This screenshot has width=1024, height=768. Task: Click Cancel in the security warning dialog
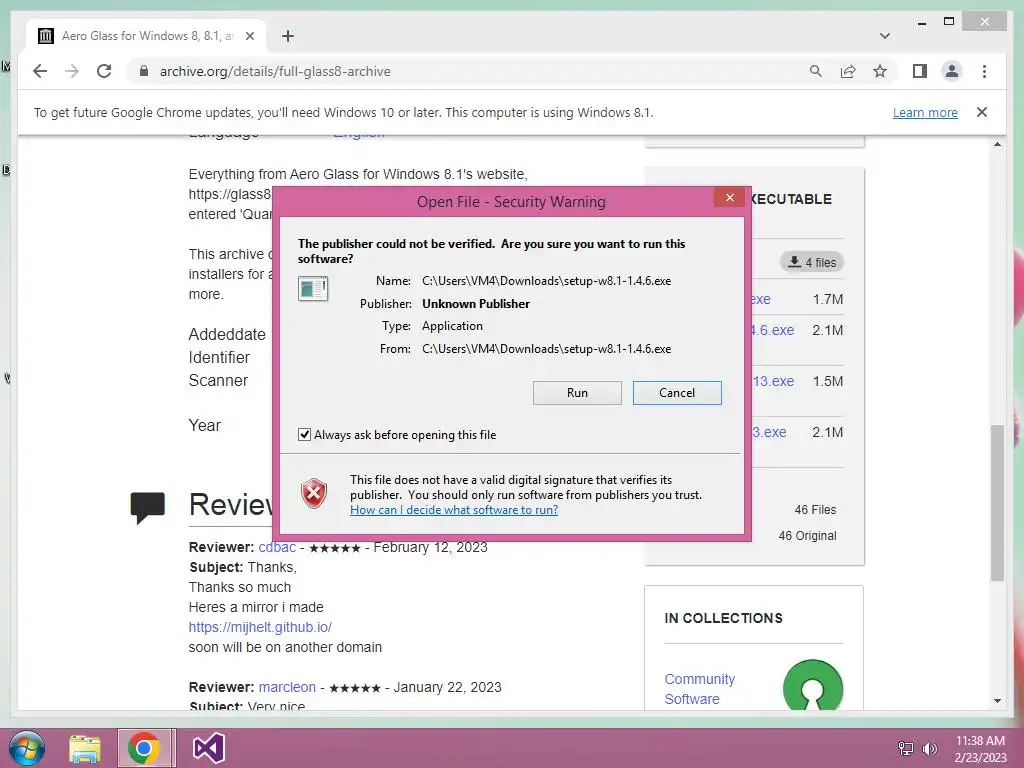pyautogui.click(x=677, y=392)
